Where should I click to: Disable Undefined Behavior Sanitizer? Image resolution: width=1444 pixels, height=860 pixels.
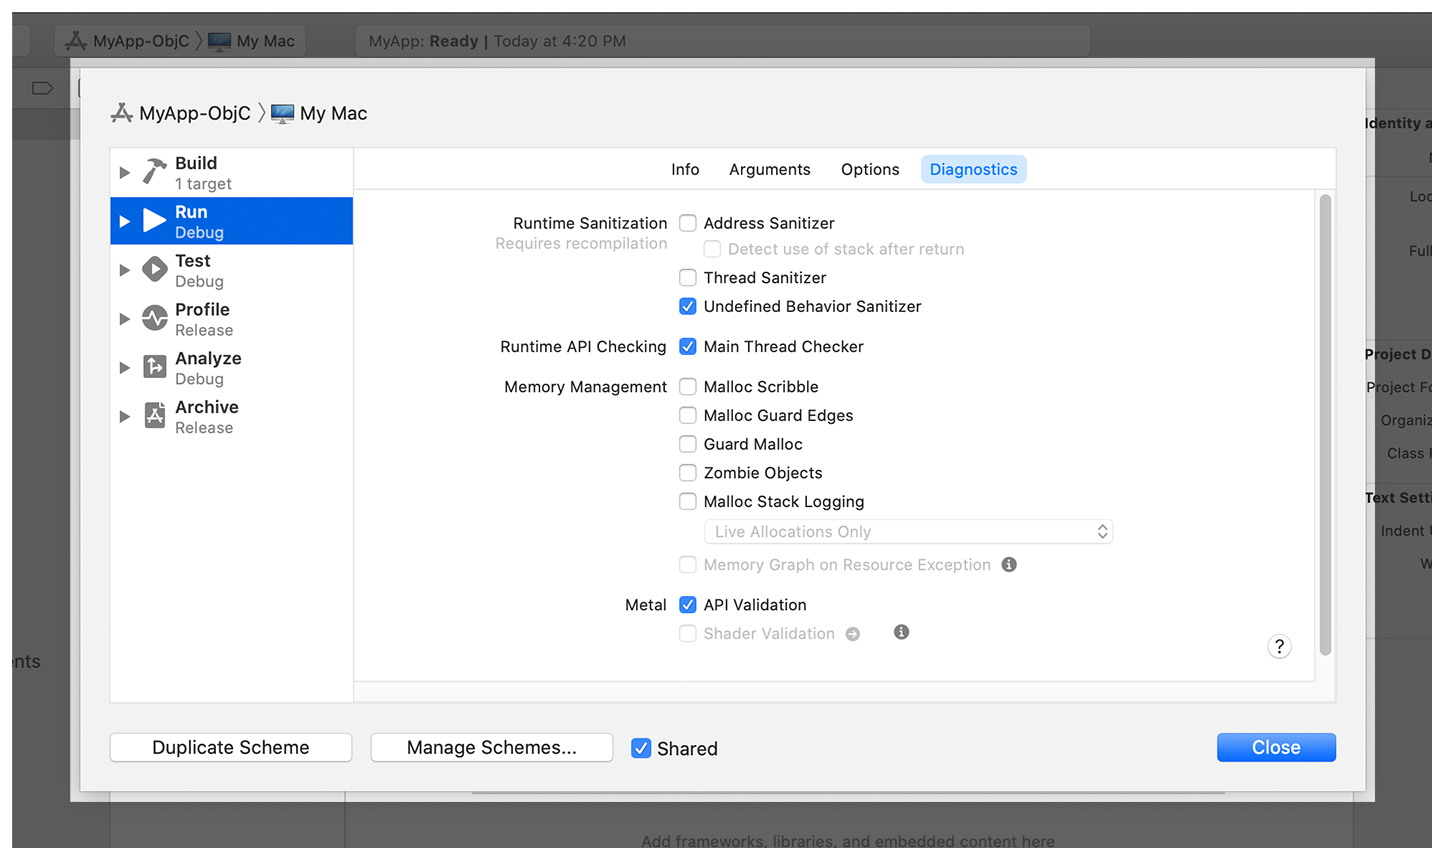(688, 306)
